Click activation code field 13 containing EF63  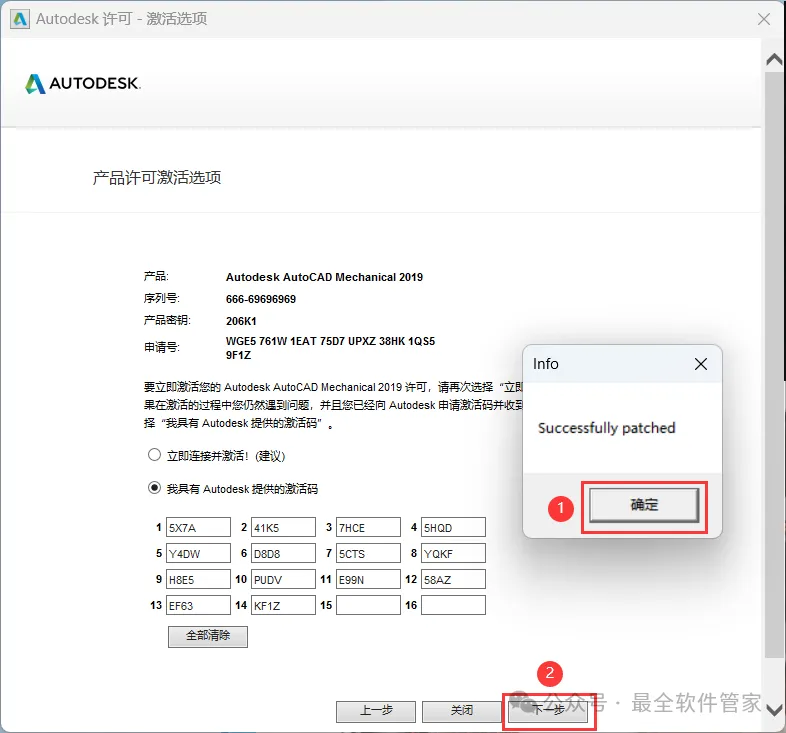click(198, 605)
